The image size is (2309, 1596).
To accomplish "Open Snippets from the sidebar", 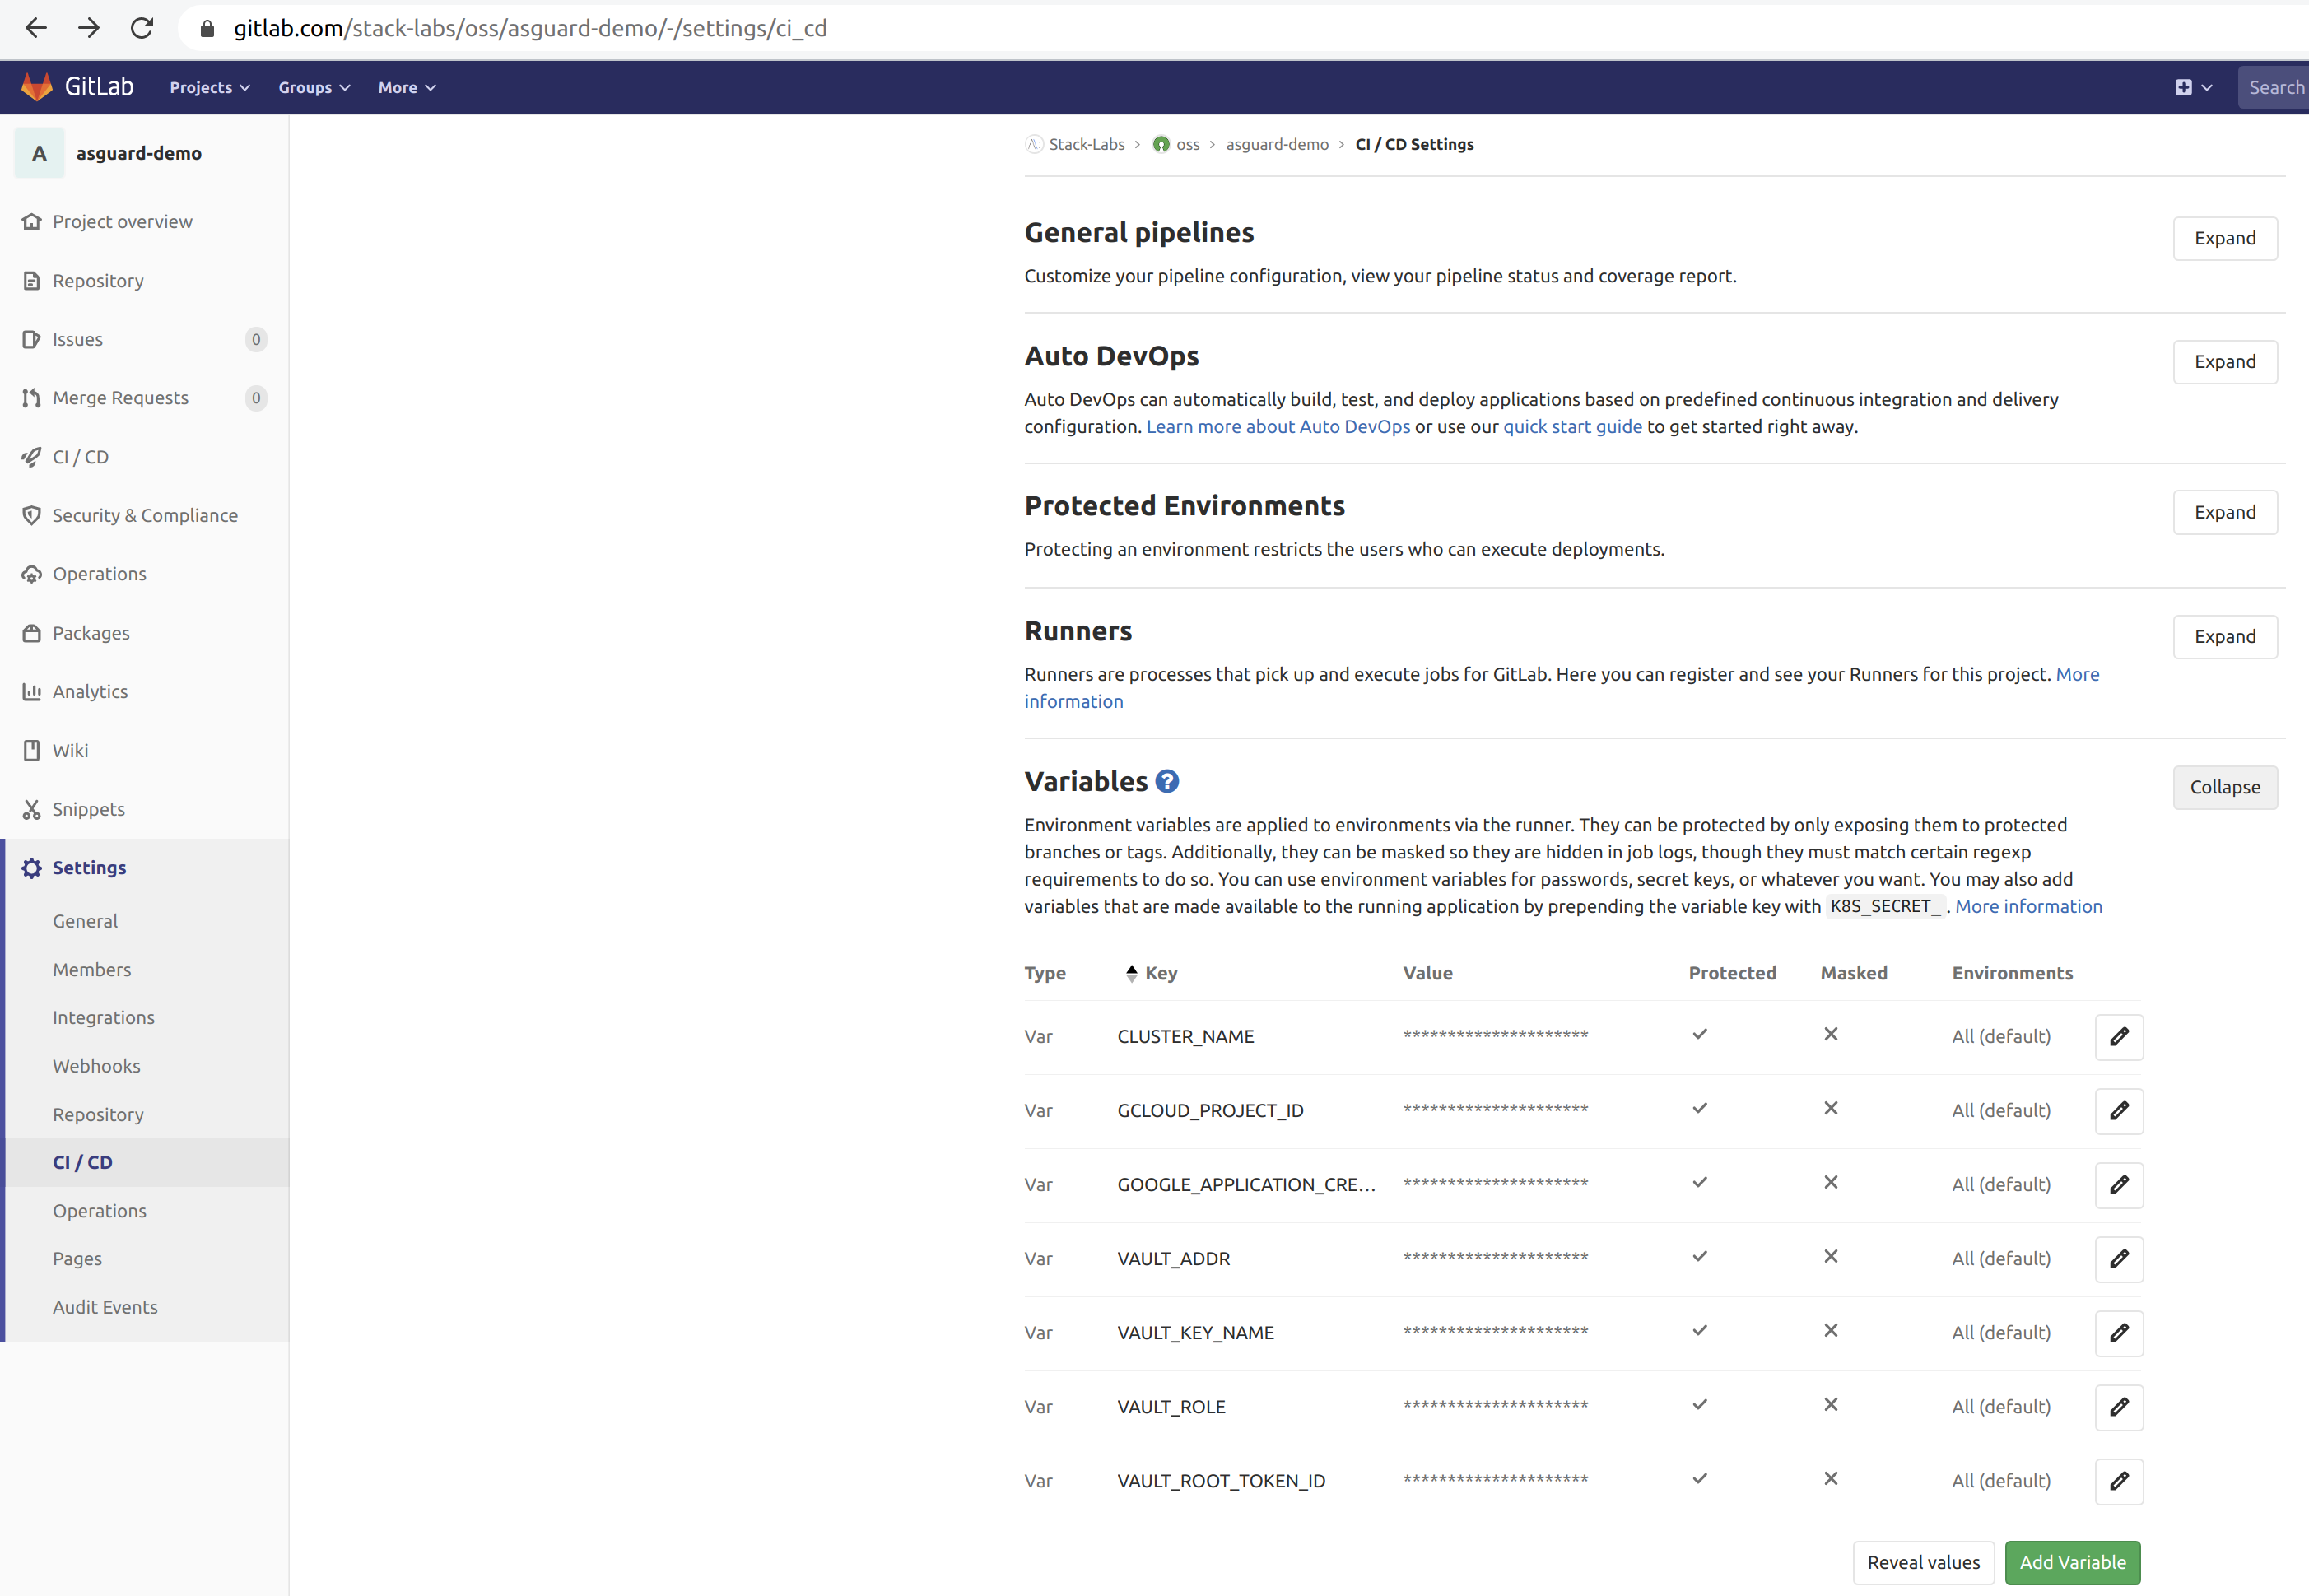I will (88, 809).
